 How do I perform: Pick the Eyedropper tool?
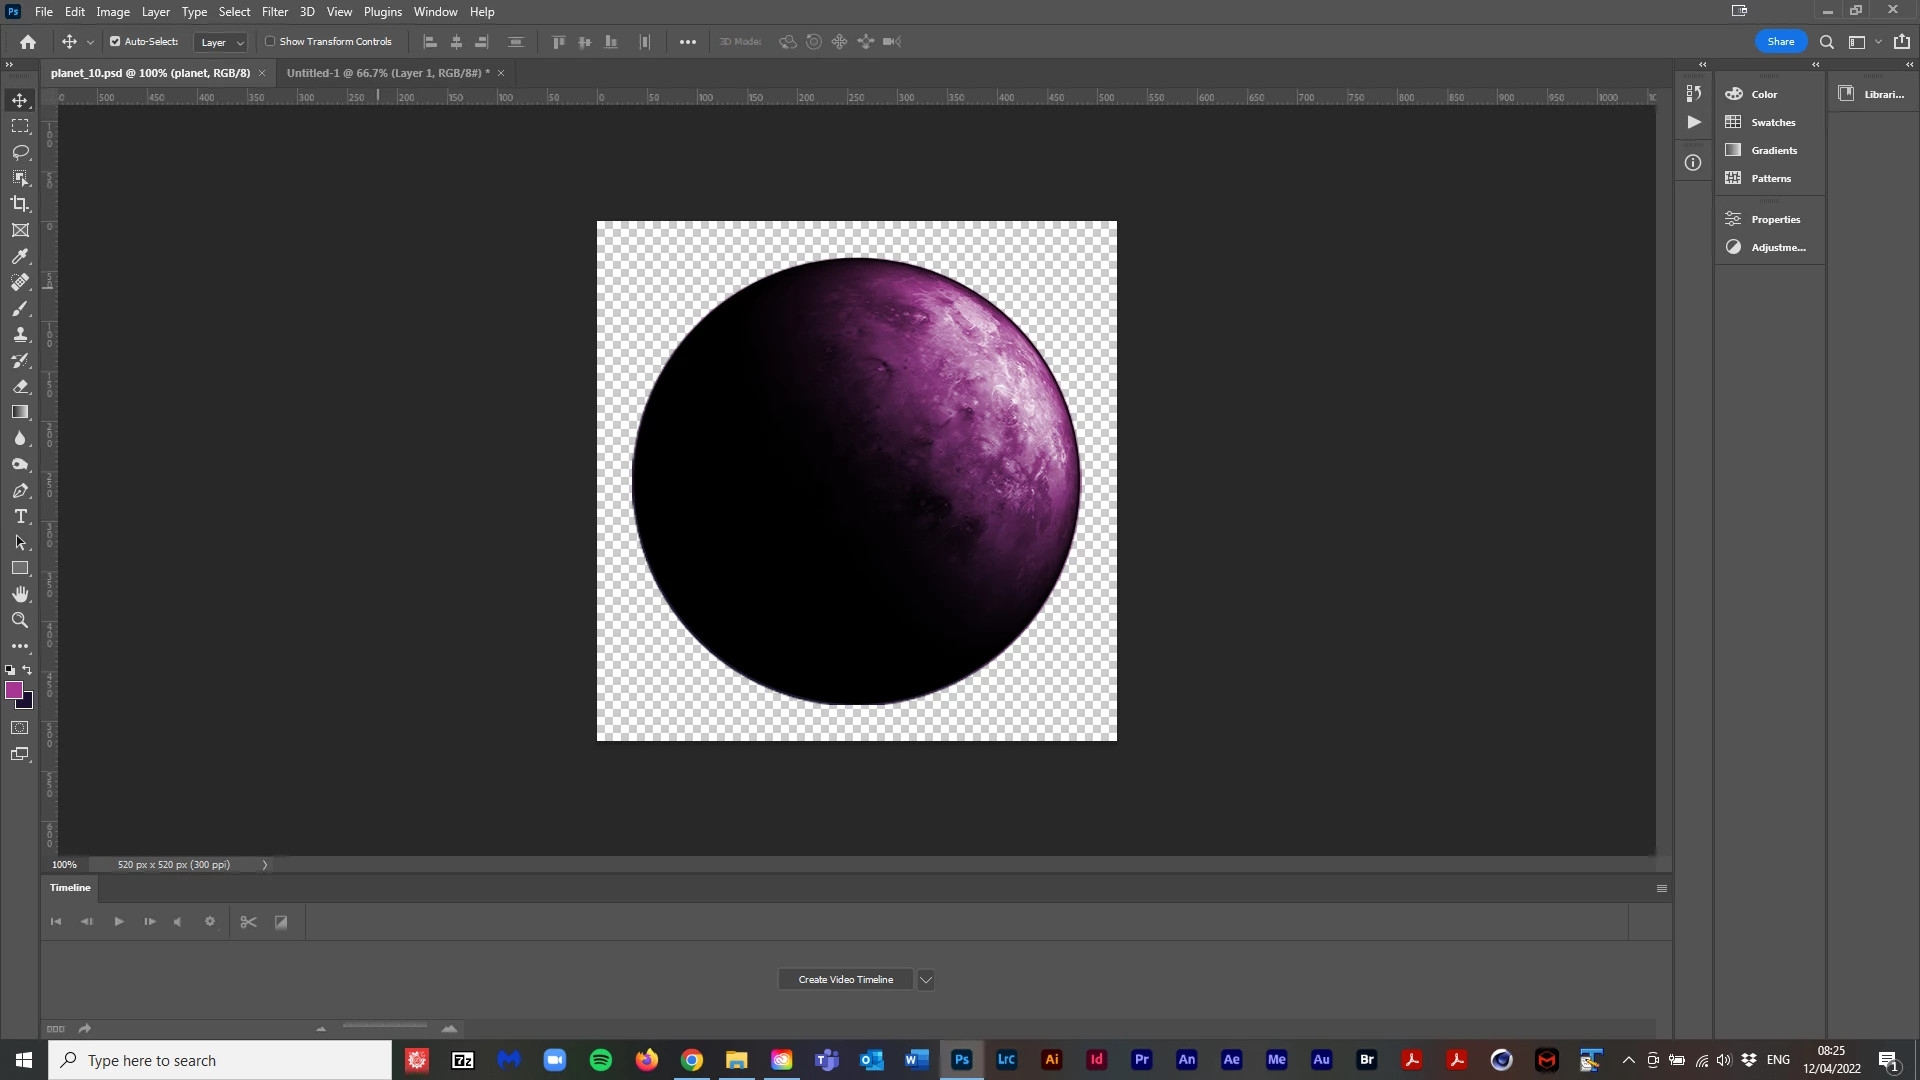pos(20,257)
